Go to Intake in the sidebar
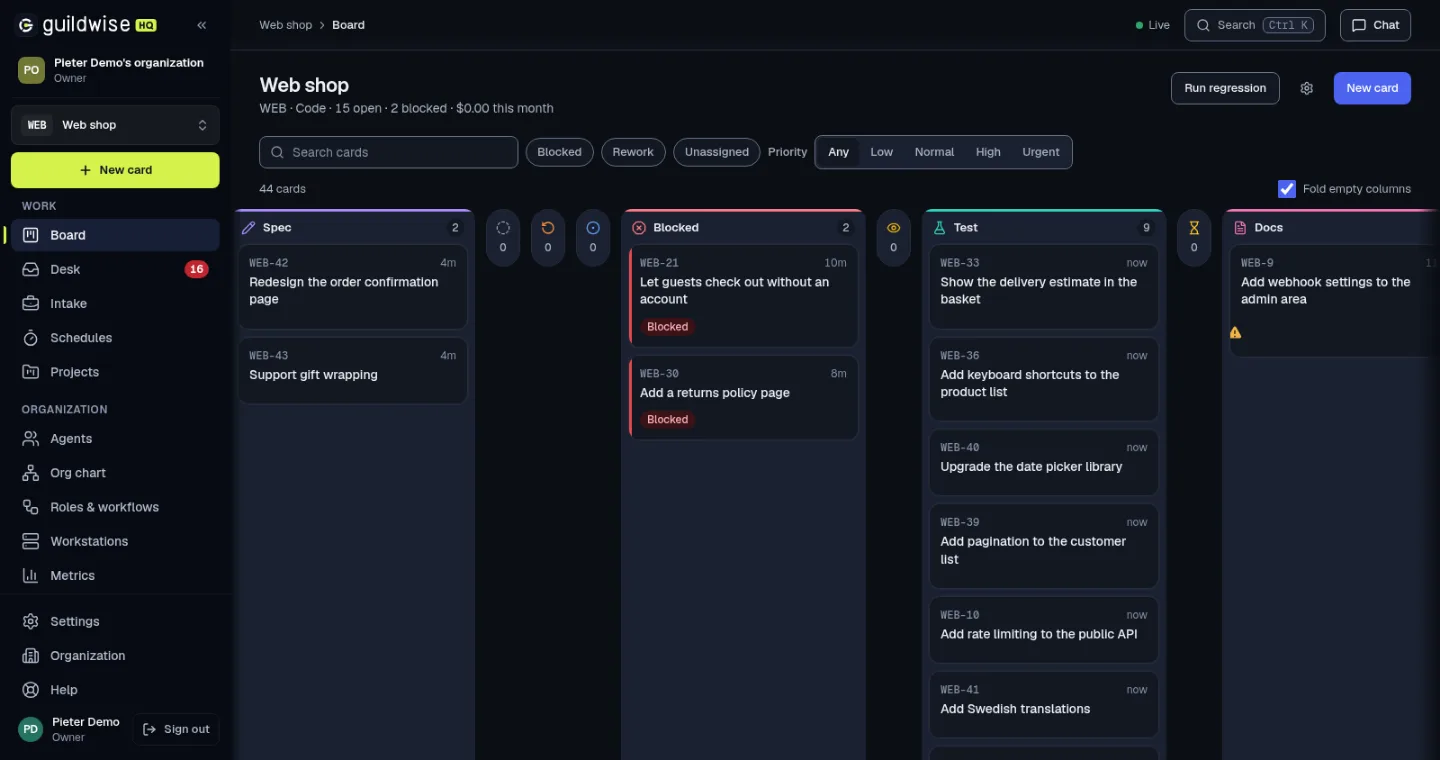Viewport: 1440px width, 760px height. tap(115, 303)
